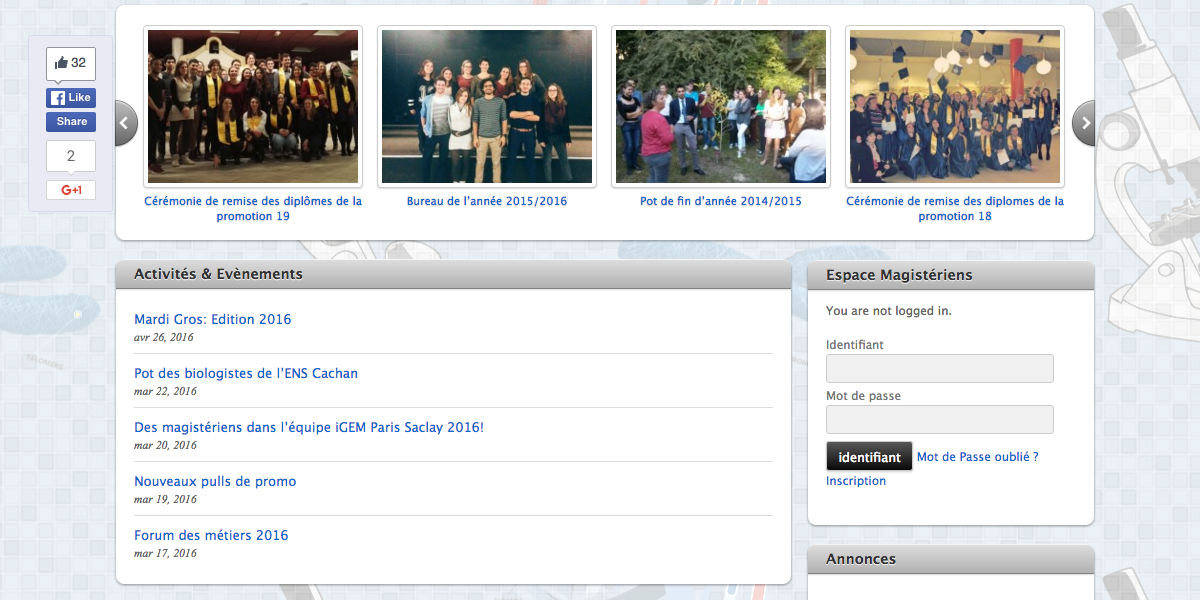The height and width of the screenshot is (600, 1200).
Task: Click the thumbs-up count of 32
Action: [71, 63]
